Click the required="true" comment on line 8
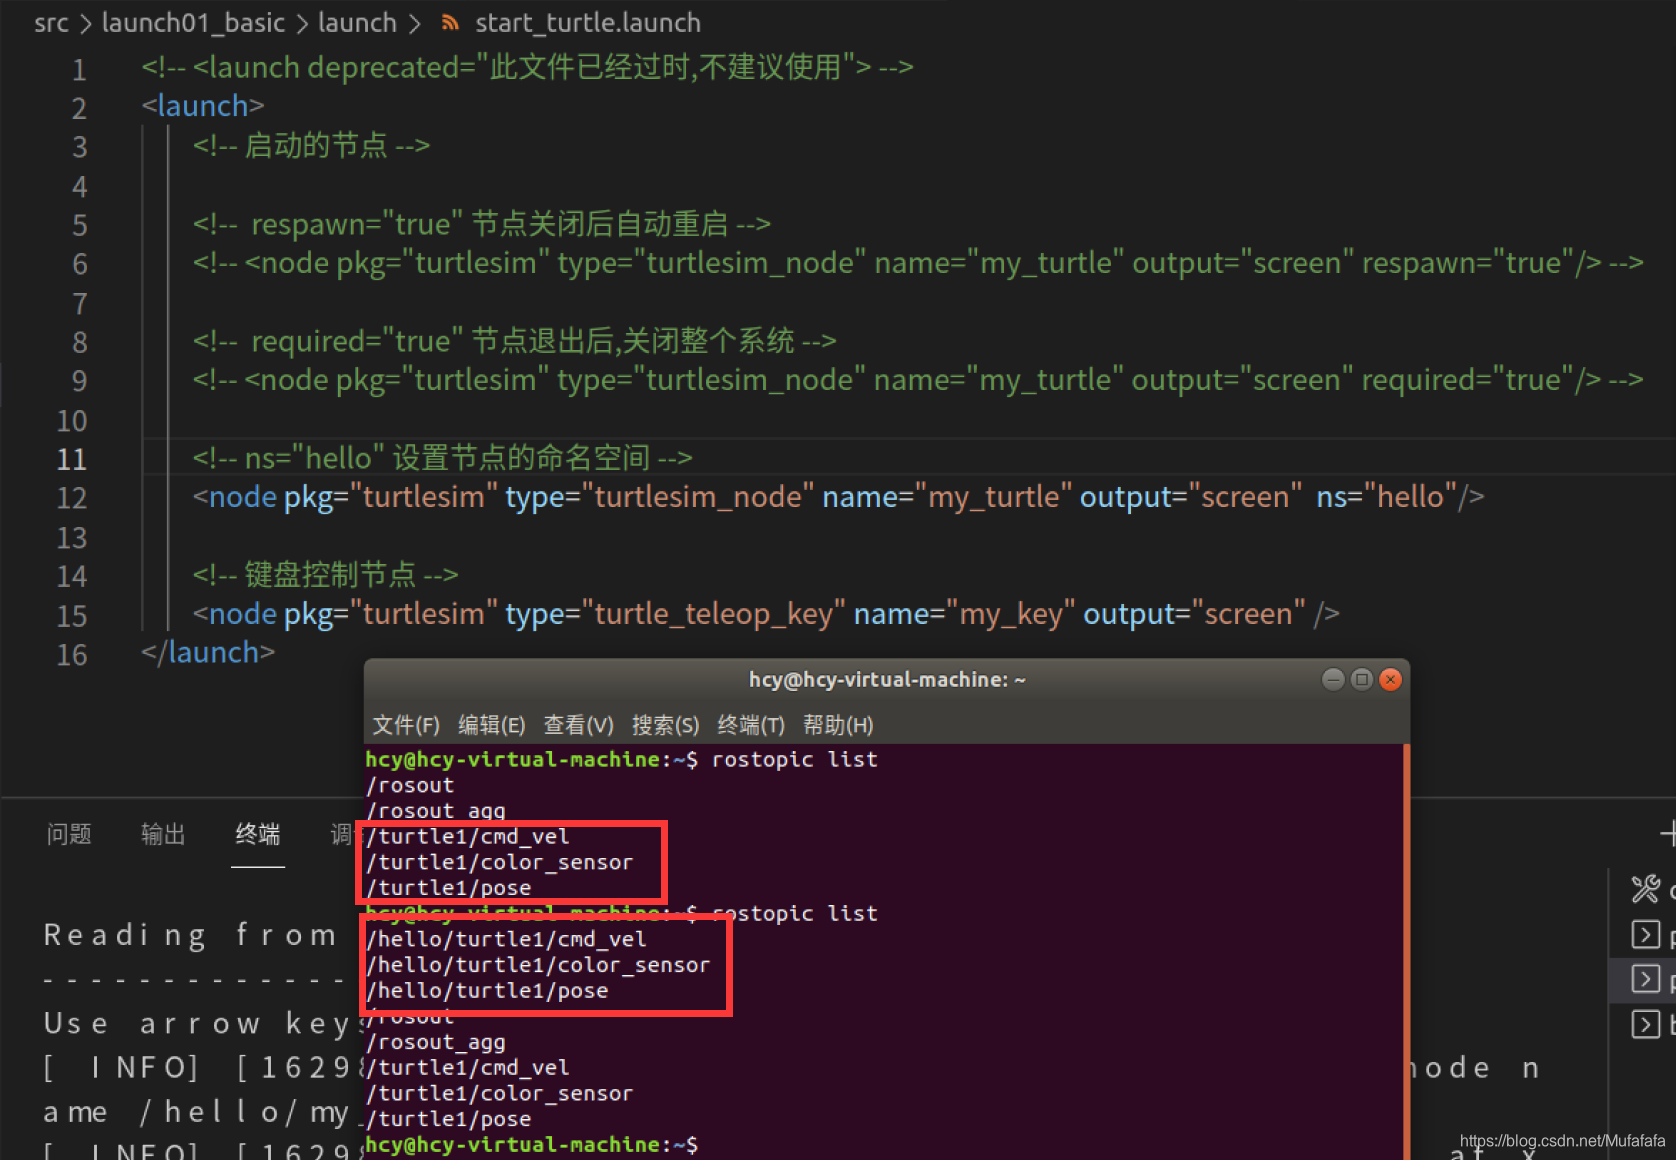Image resolution: width=1676 pixels, height=1160 pixels. click(515, 341)
